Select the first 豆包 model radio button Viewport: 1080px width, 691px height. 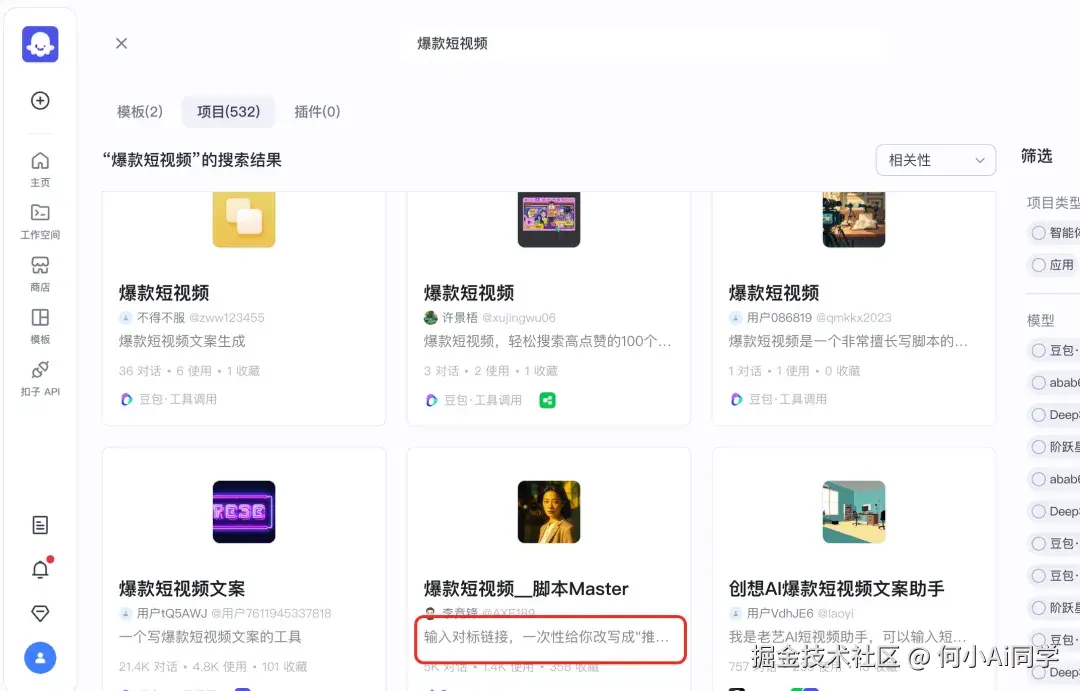1041,350
